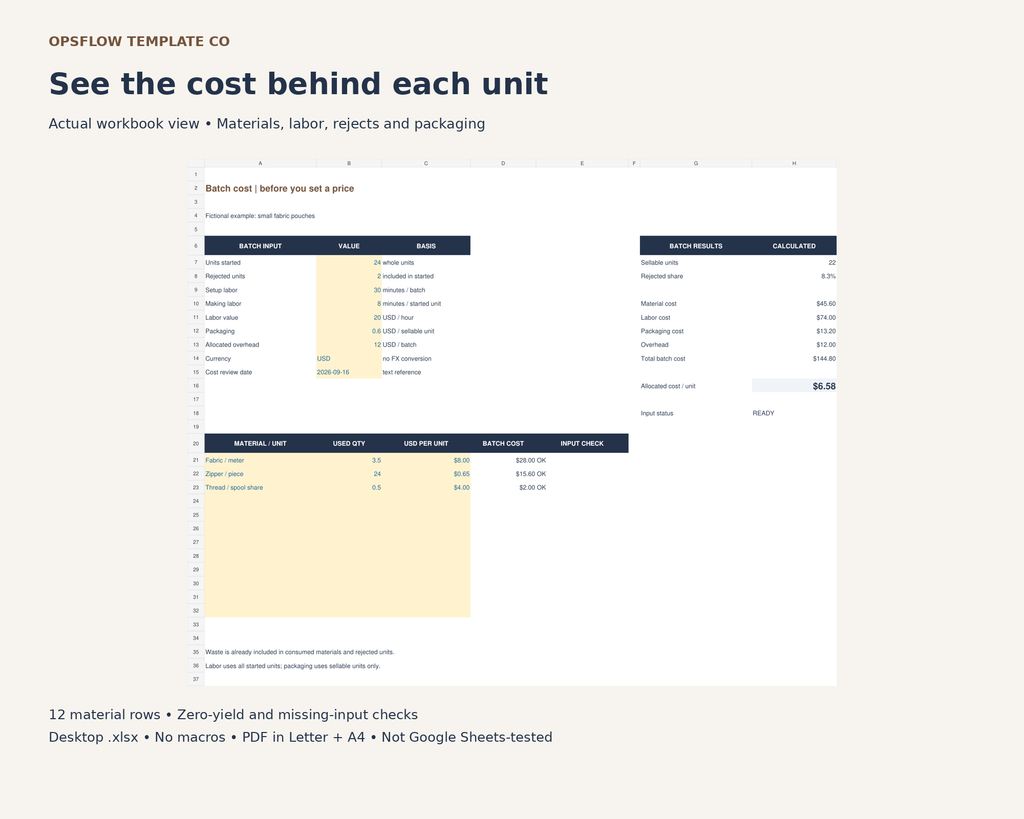
Task: Click the BASIS header cell
Action: pyautogui.click(x=426, y=246)
